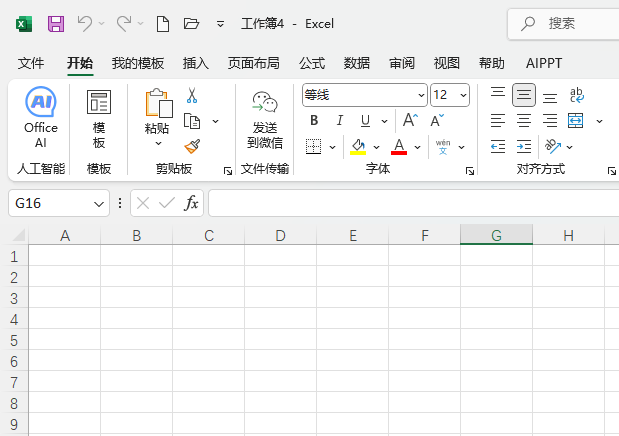Expand border style dropdown arrow
The image size is (619, 436).
point(332,147)
